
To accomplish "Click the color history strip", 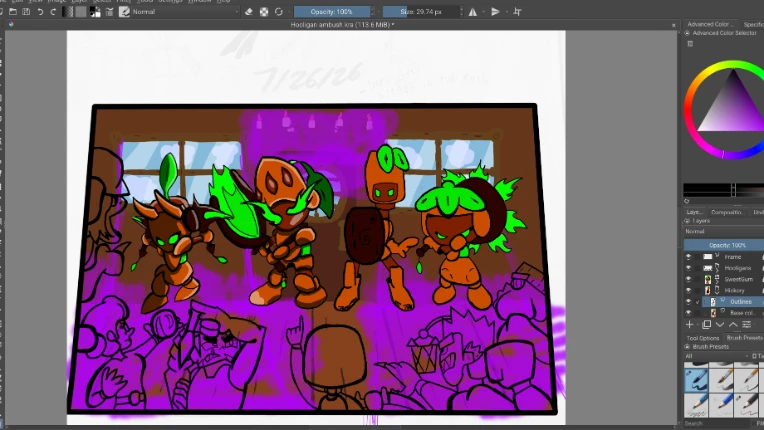I will [x=724, y=190].
